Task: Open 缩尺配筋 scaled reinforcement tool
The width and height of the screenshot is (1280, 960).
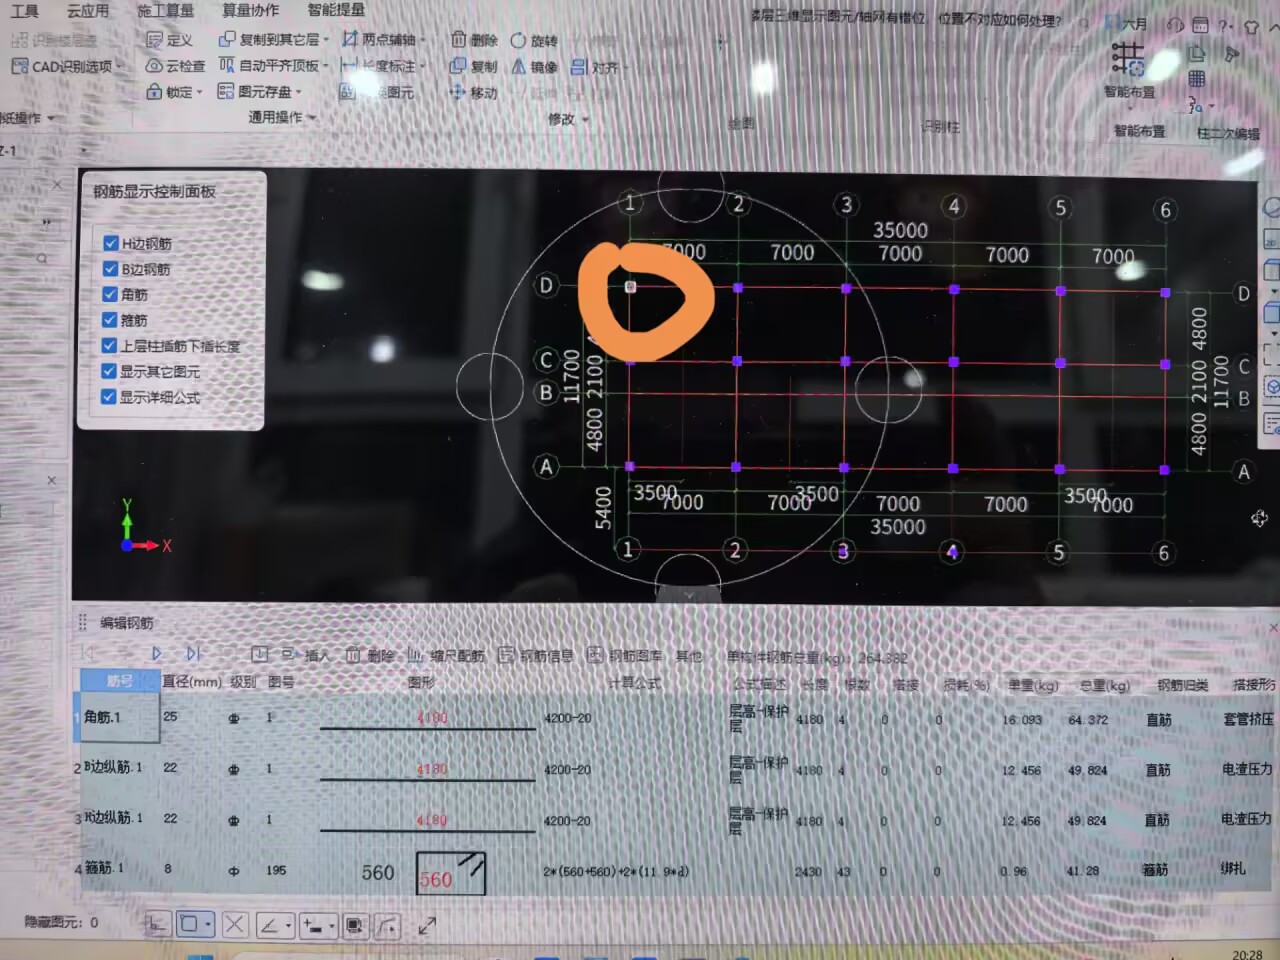Action: tap(446, 655)
